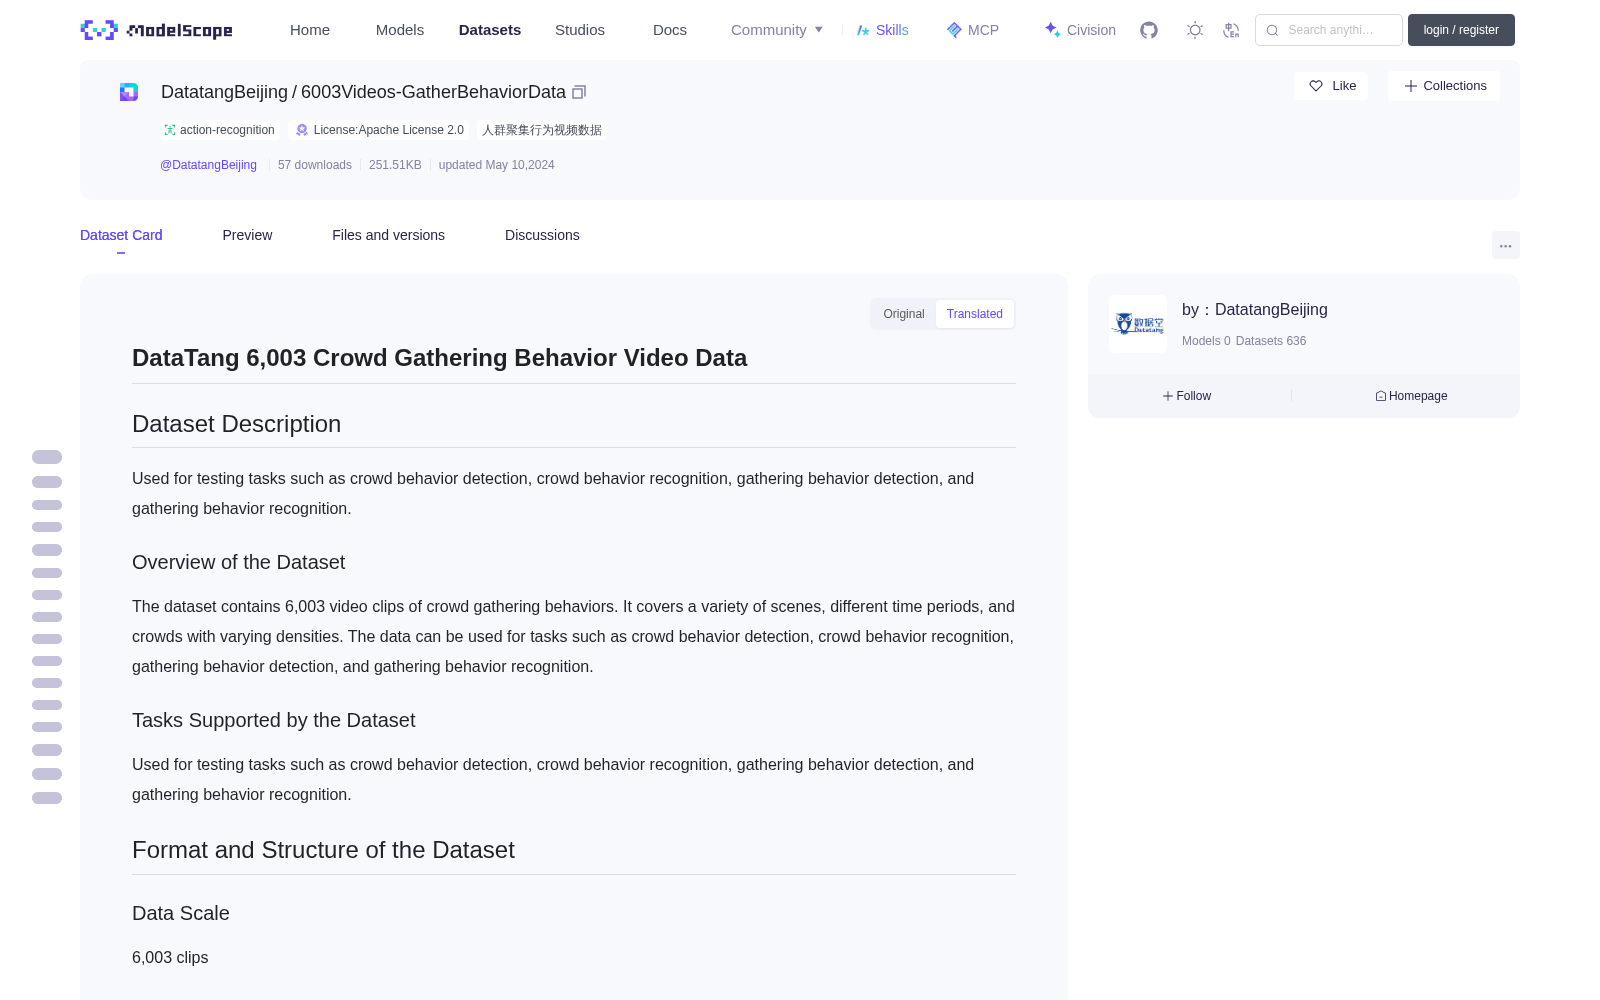Click the first outline marker in left sidebar
This screenshot has height=1000, width=1600.
pos(47,457)
